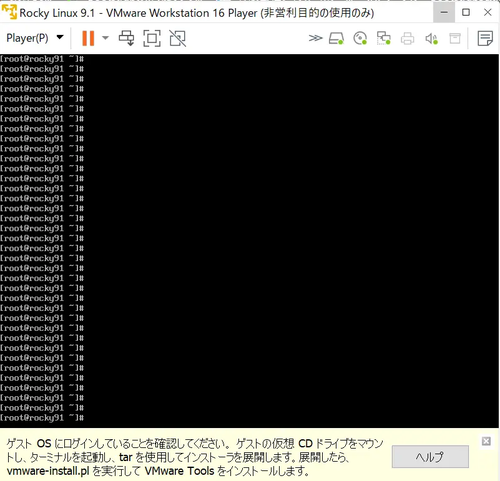Enter full screen mode icon
Screen dimensions: 500x481
click(x=152, y=38)
